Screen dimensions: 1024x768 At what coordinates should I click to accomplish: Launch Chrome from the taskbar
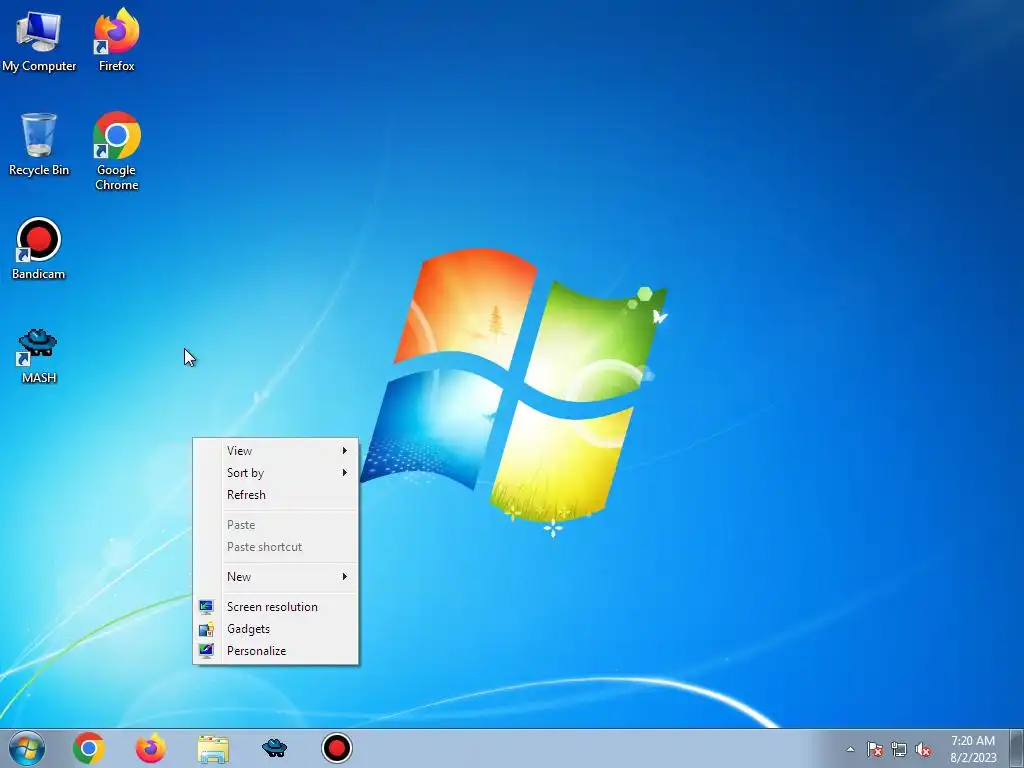pyautogui.click(x=89, y=748)
